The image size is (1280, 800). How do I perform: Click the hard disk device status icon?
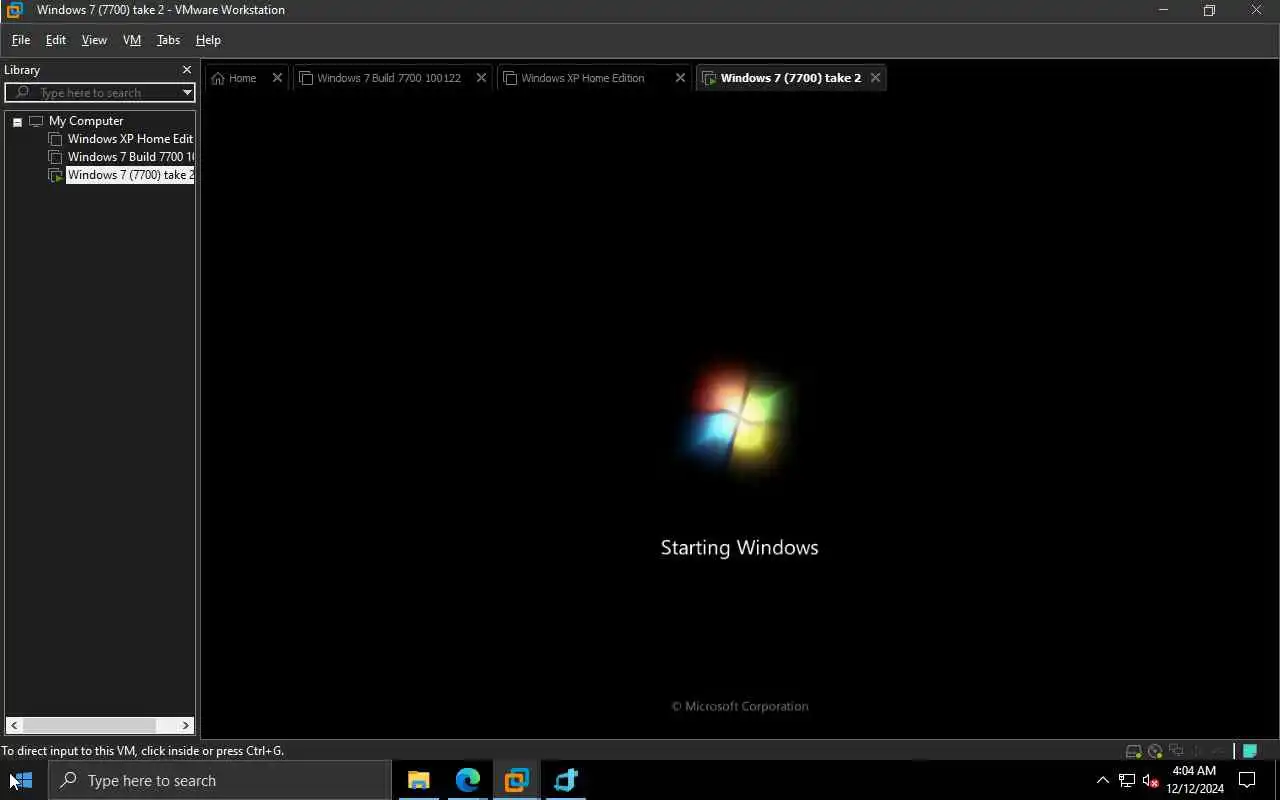[1133, 751]
